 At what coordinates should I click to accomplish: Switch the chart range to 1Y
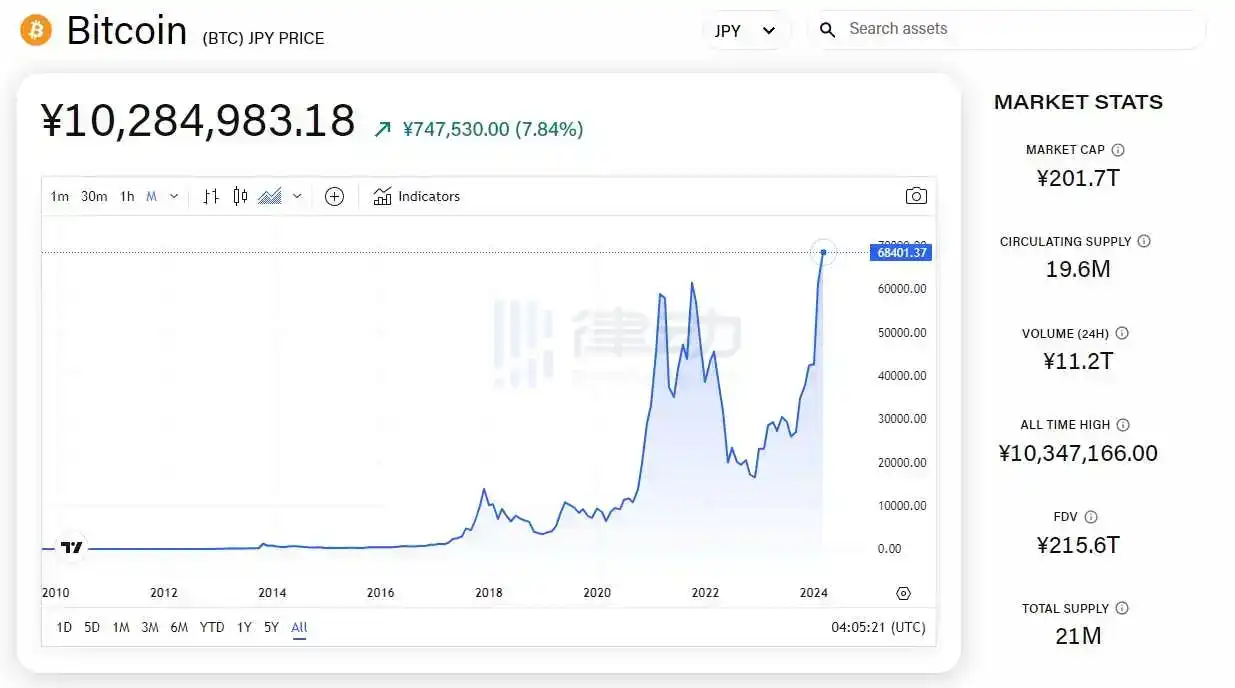click(244, 628)
